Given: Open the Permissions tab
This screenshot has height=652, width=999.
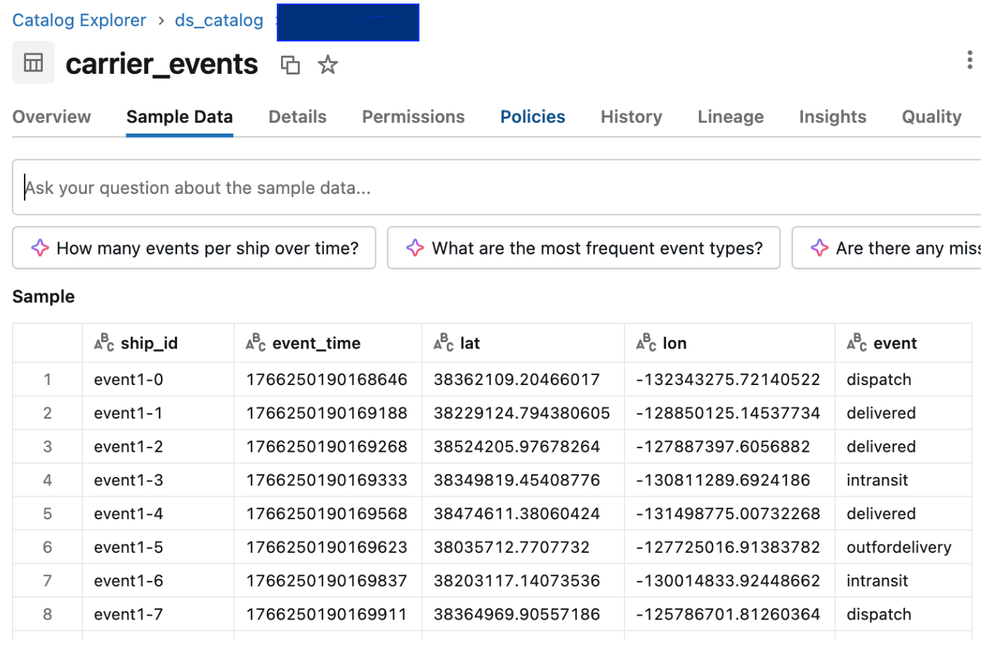Looking at the screenshot, I should 413,117.
